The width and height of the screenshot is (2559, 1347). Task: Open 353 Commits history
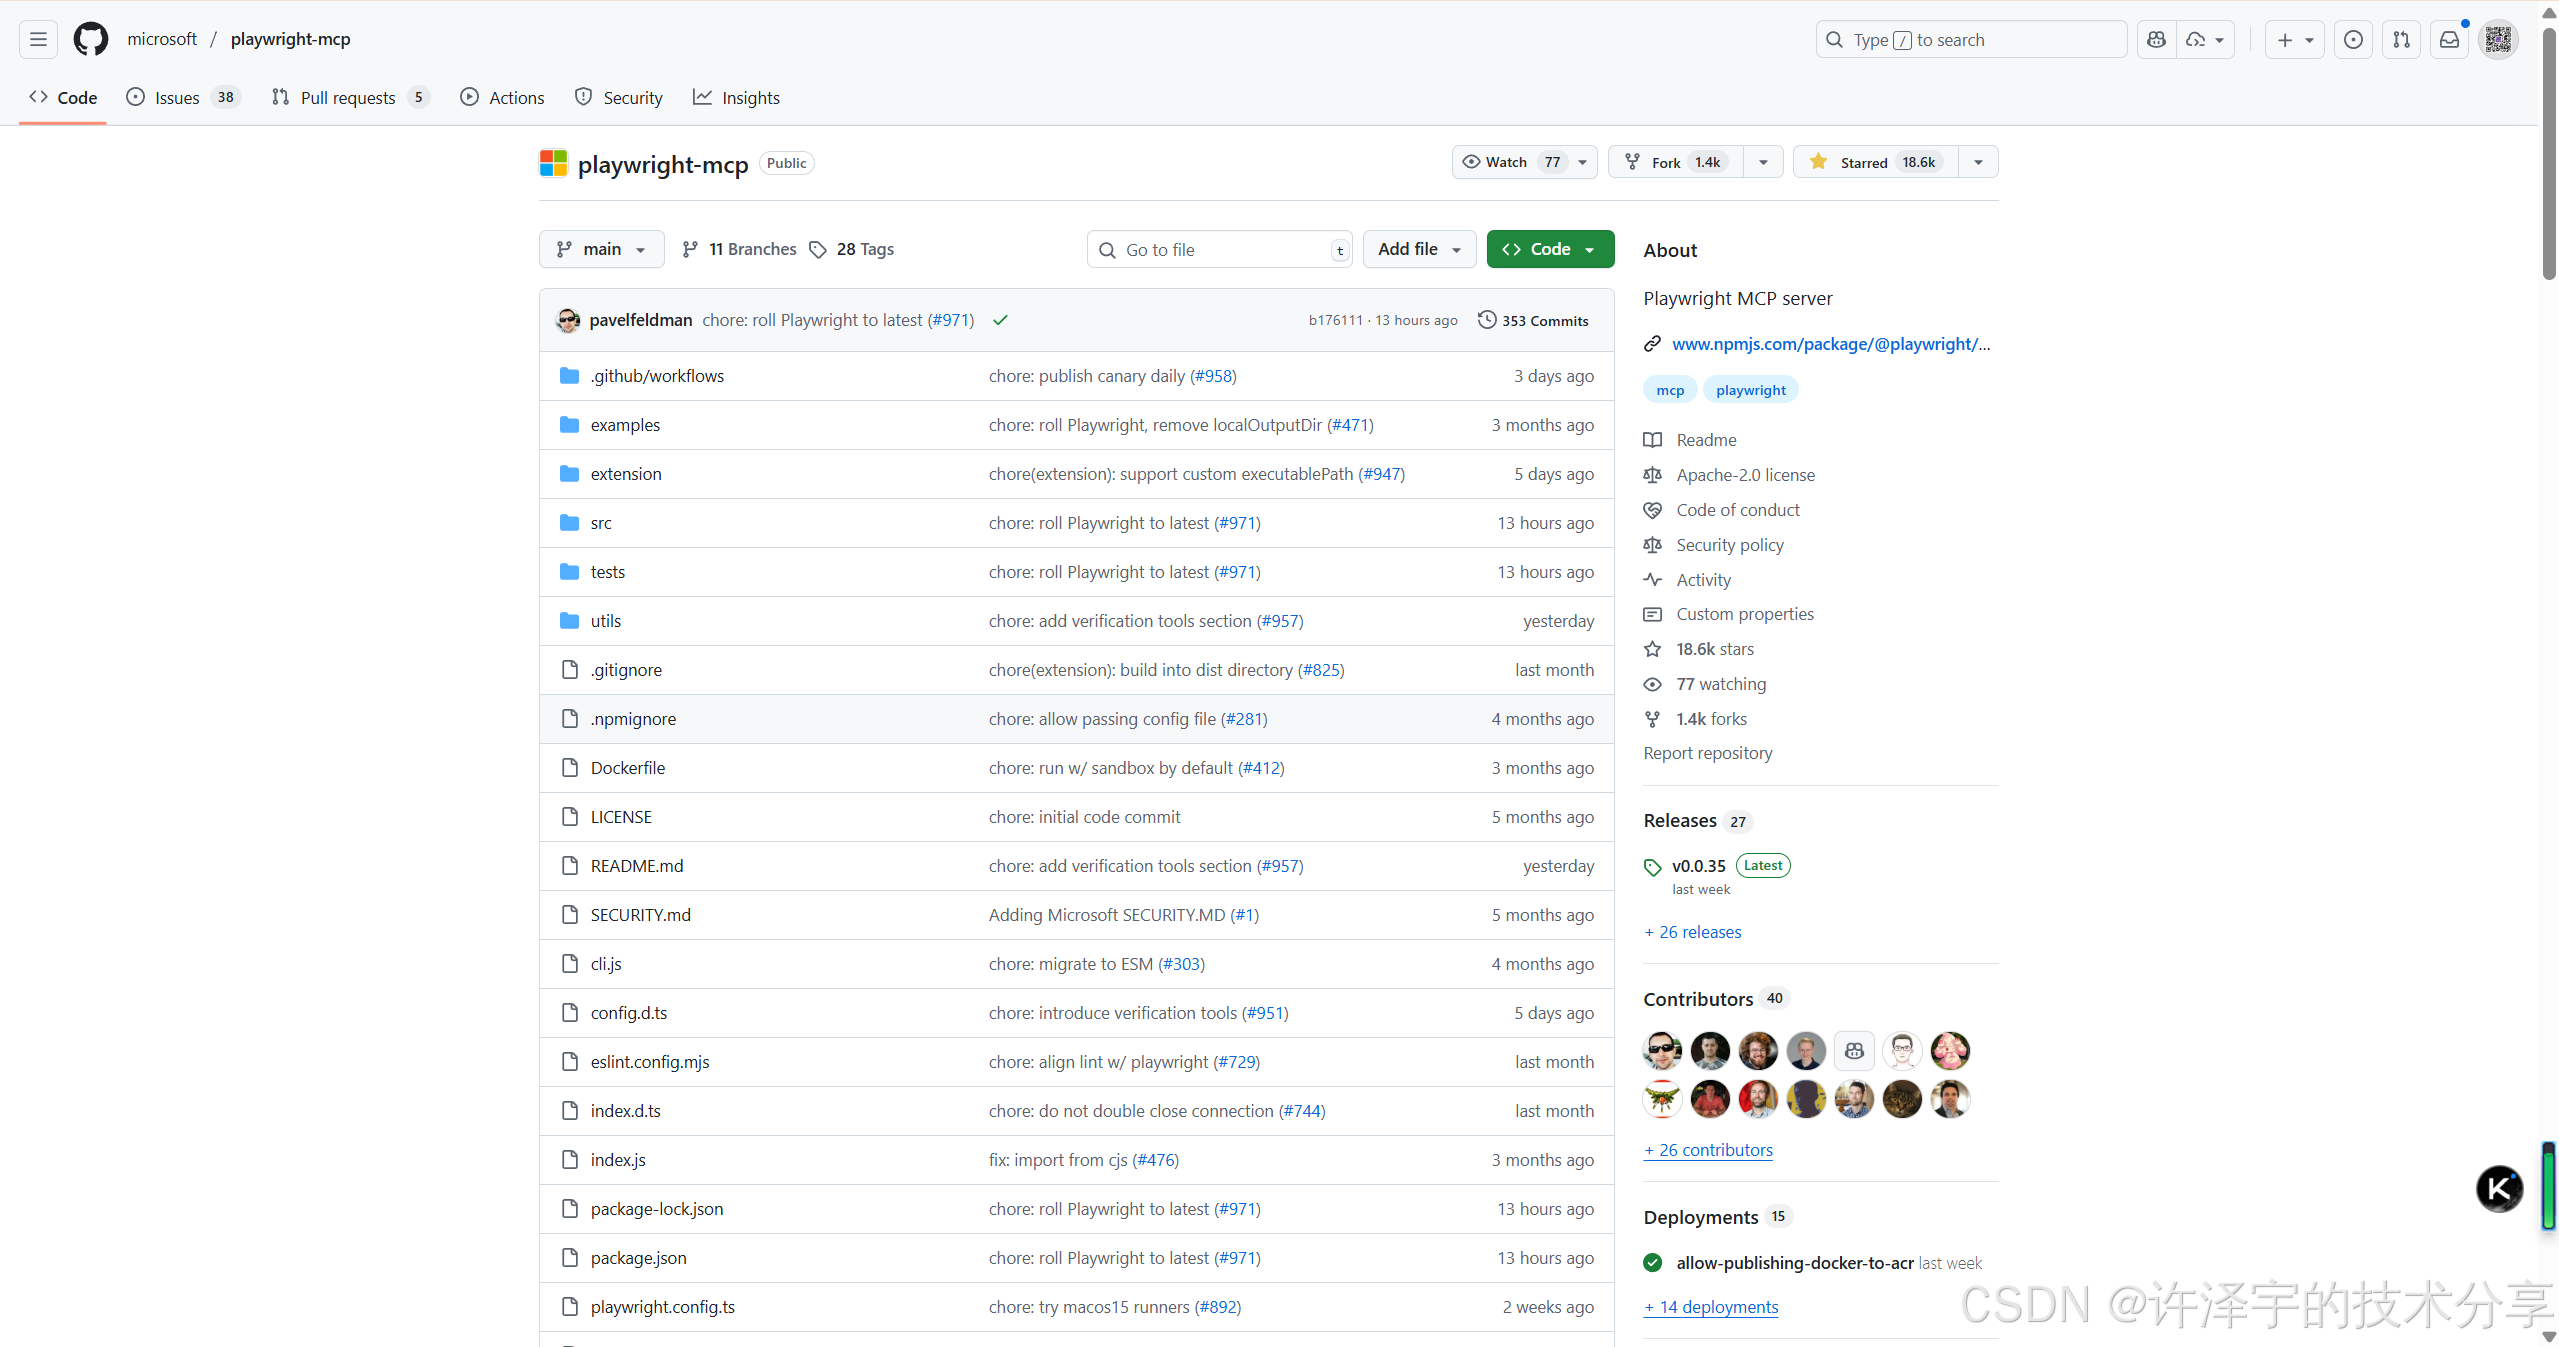pos(1533,320)
